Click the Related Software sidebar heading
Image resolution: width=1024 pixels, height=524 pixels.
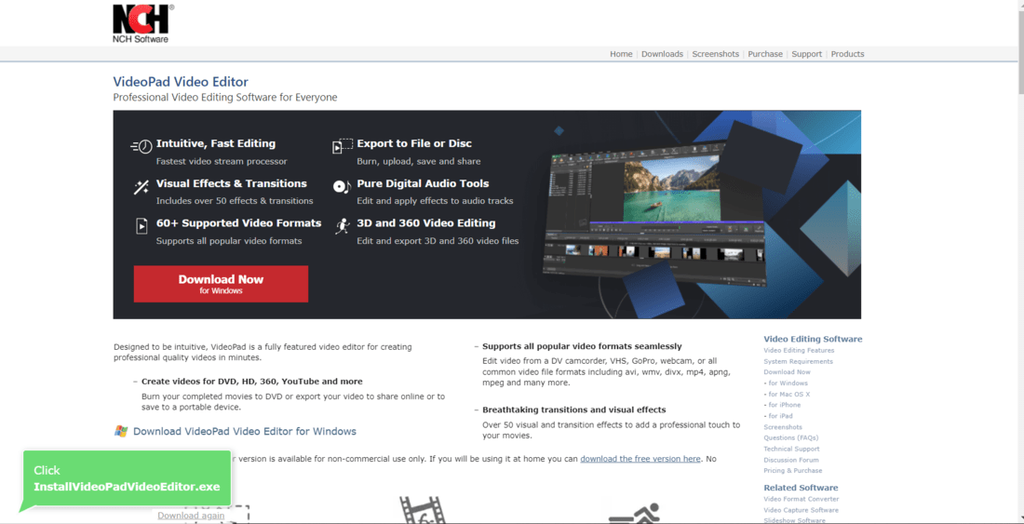pos(801,488)
